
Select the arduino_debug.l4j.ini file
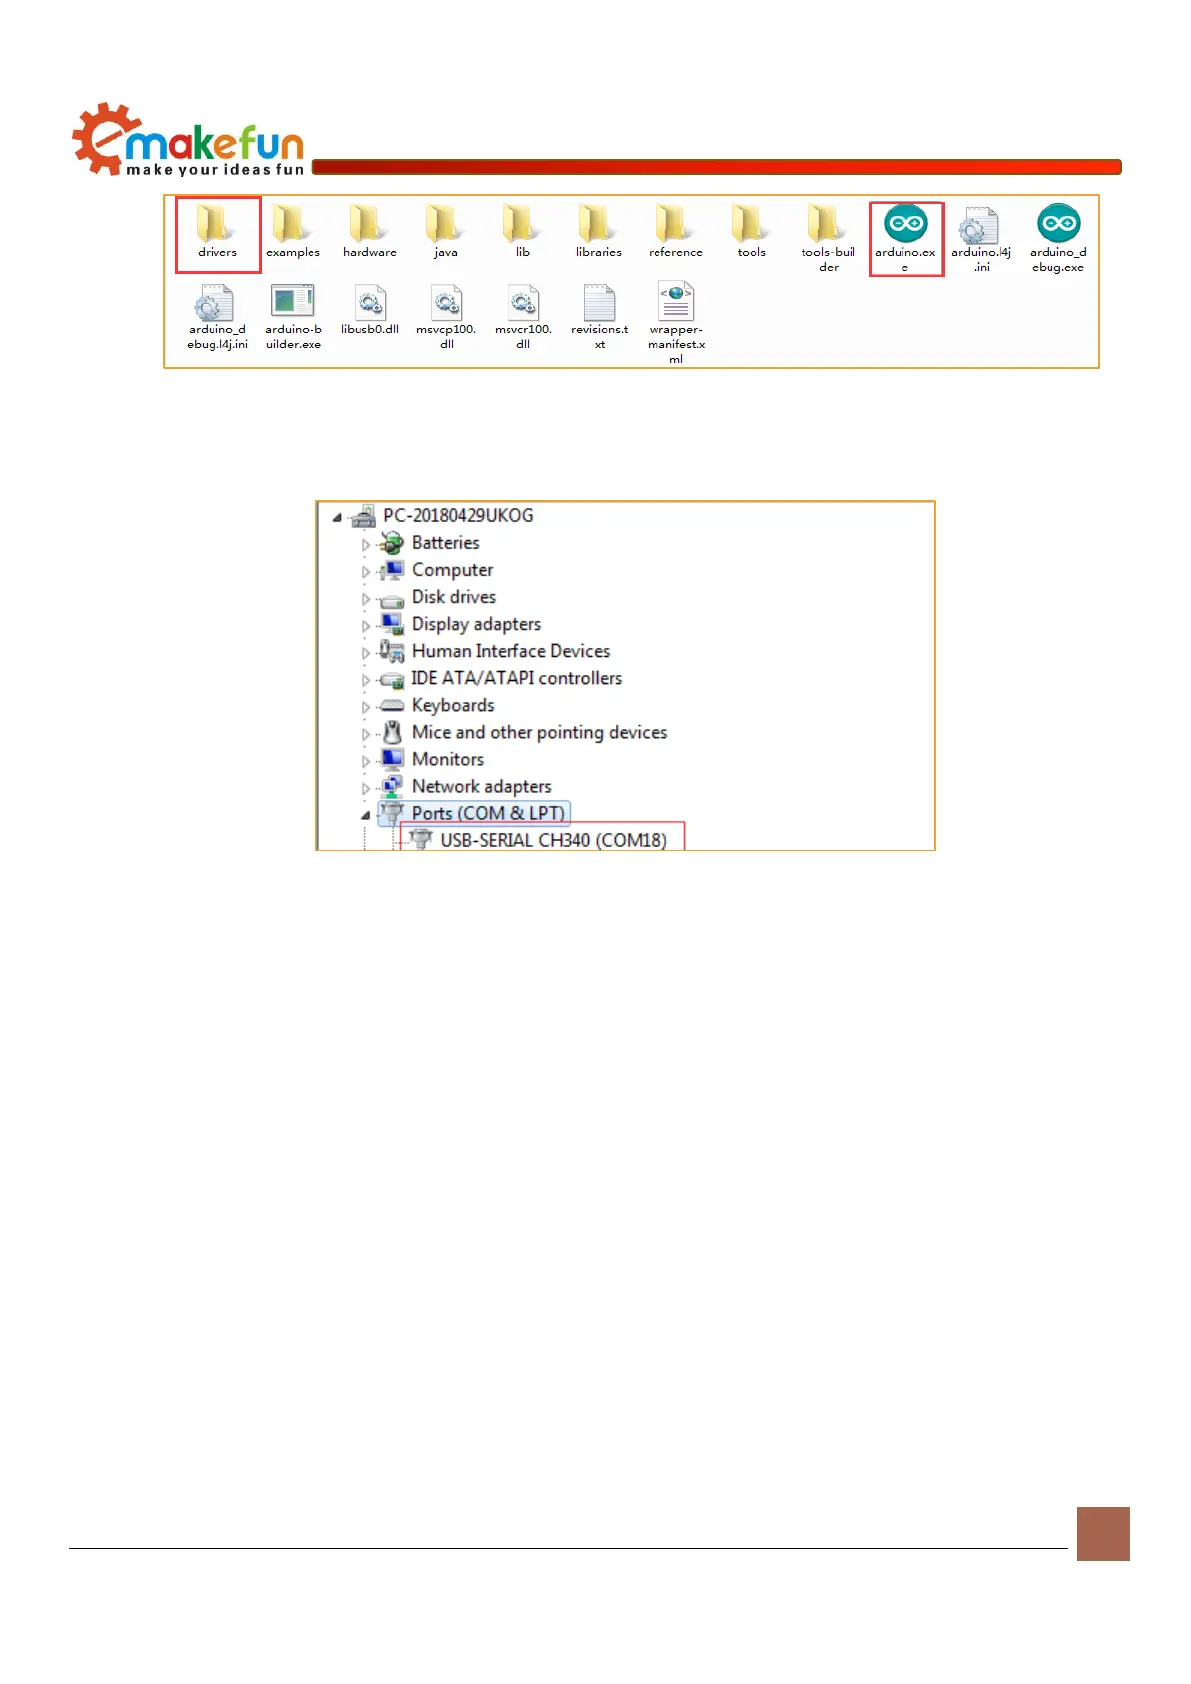(x=217, y=317)
